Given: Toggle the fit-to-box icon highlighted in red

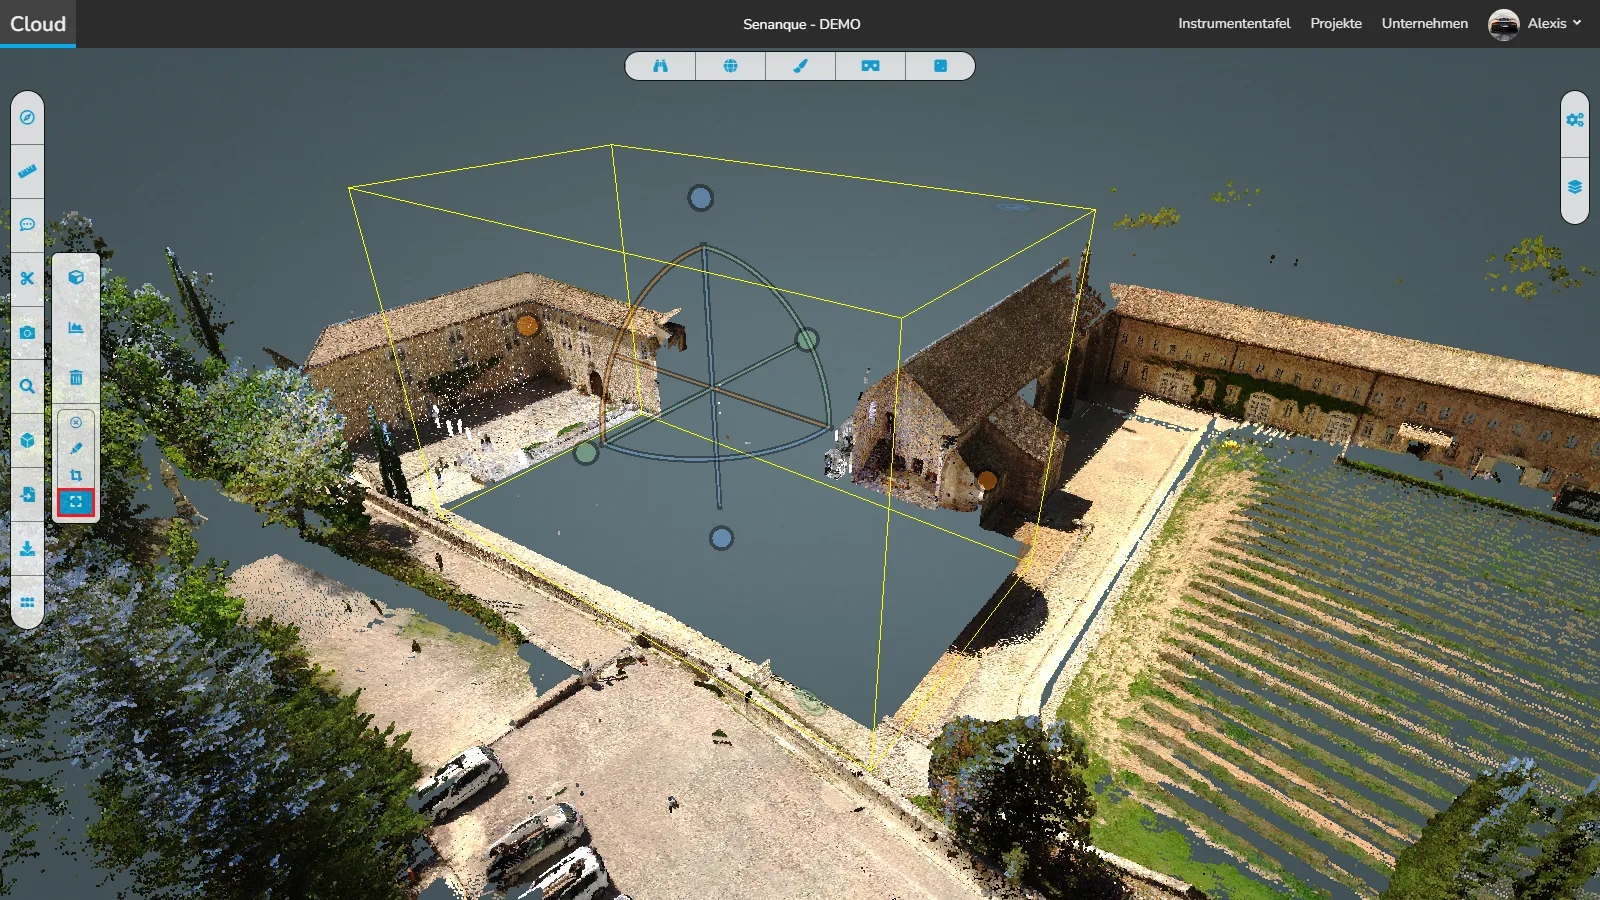Looking at the screenshot, I should click(x=76, y=502).
